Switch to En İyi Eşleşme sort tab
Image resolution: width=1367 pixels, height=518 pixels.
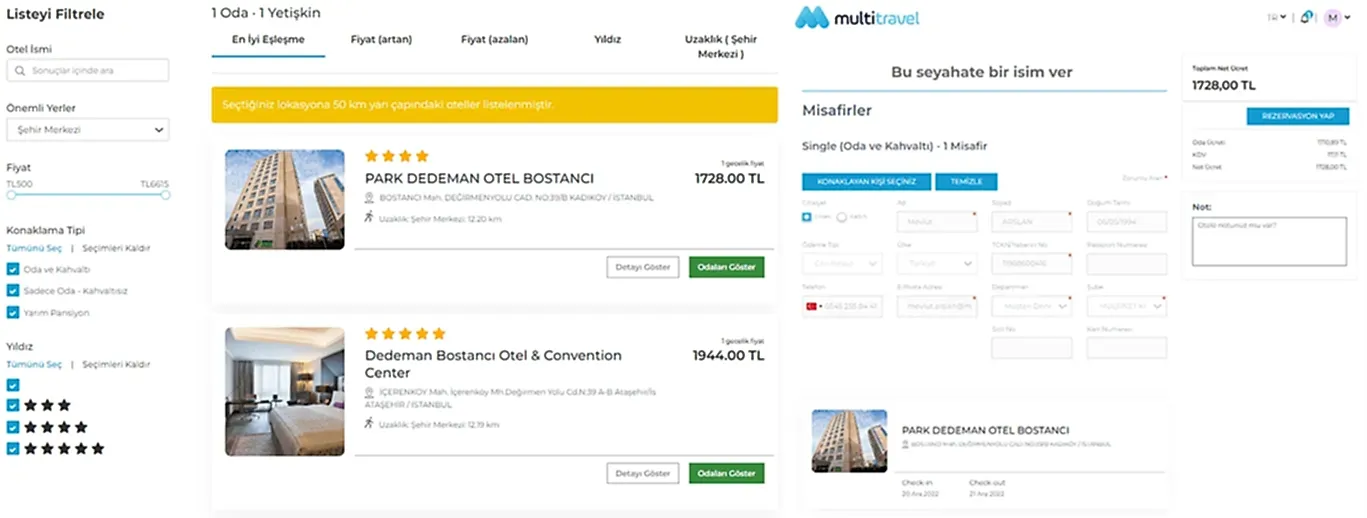click(x=268, y=40)
